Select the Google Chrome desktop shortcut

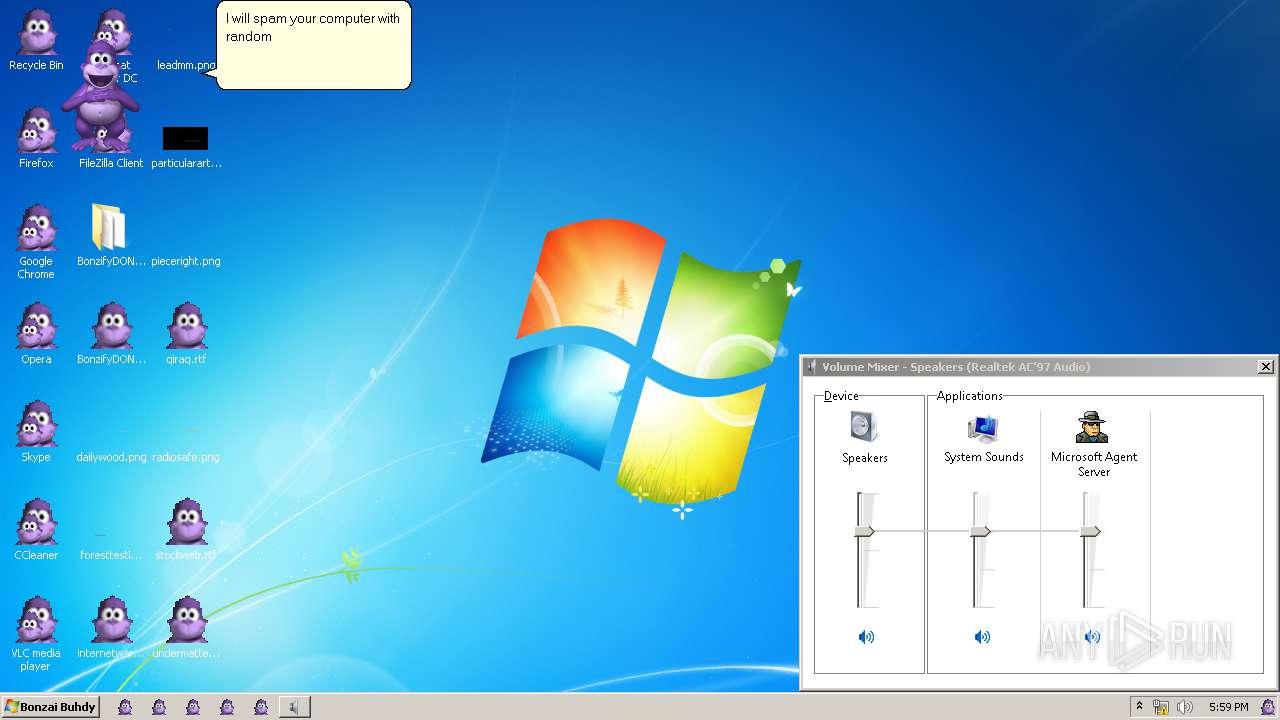(x=36, y=242)
